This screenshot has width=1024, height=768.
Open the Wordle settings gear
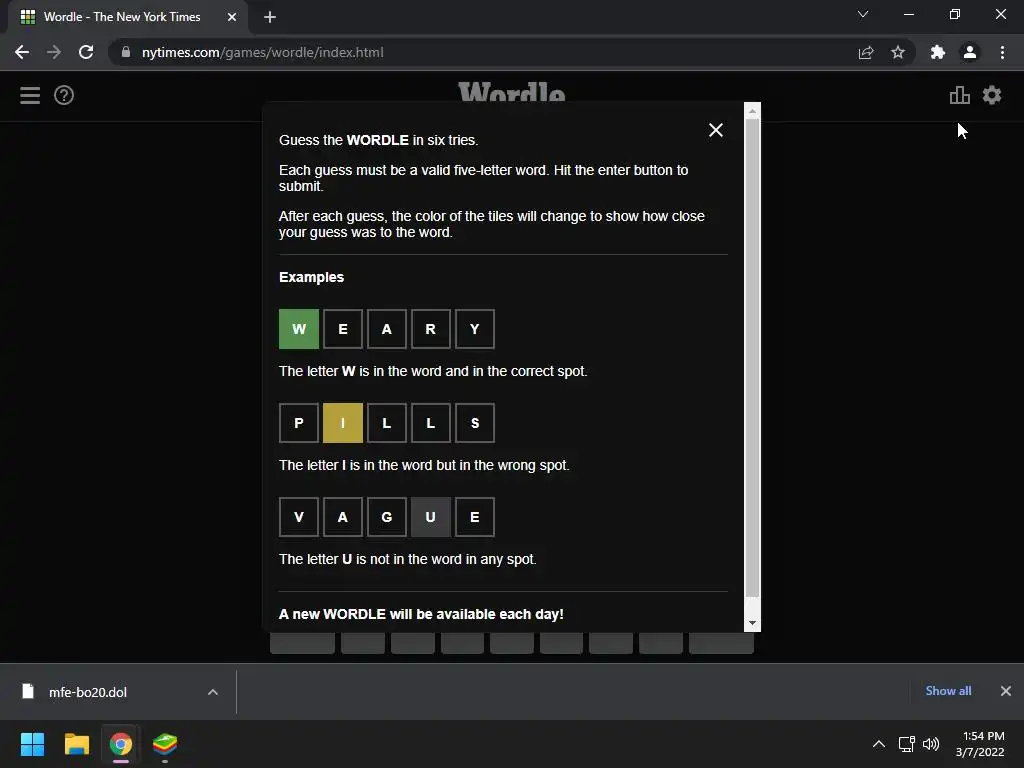992,95
